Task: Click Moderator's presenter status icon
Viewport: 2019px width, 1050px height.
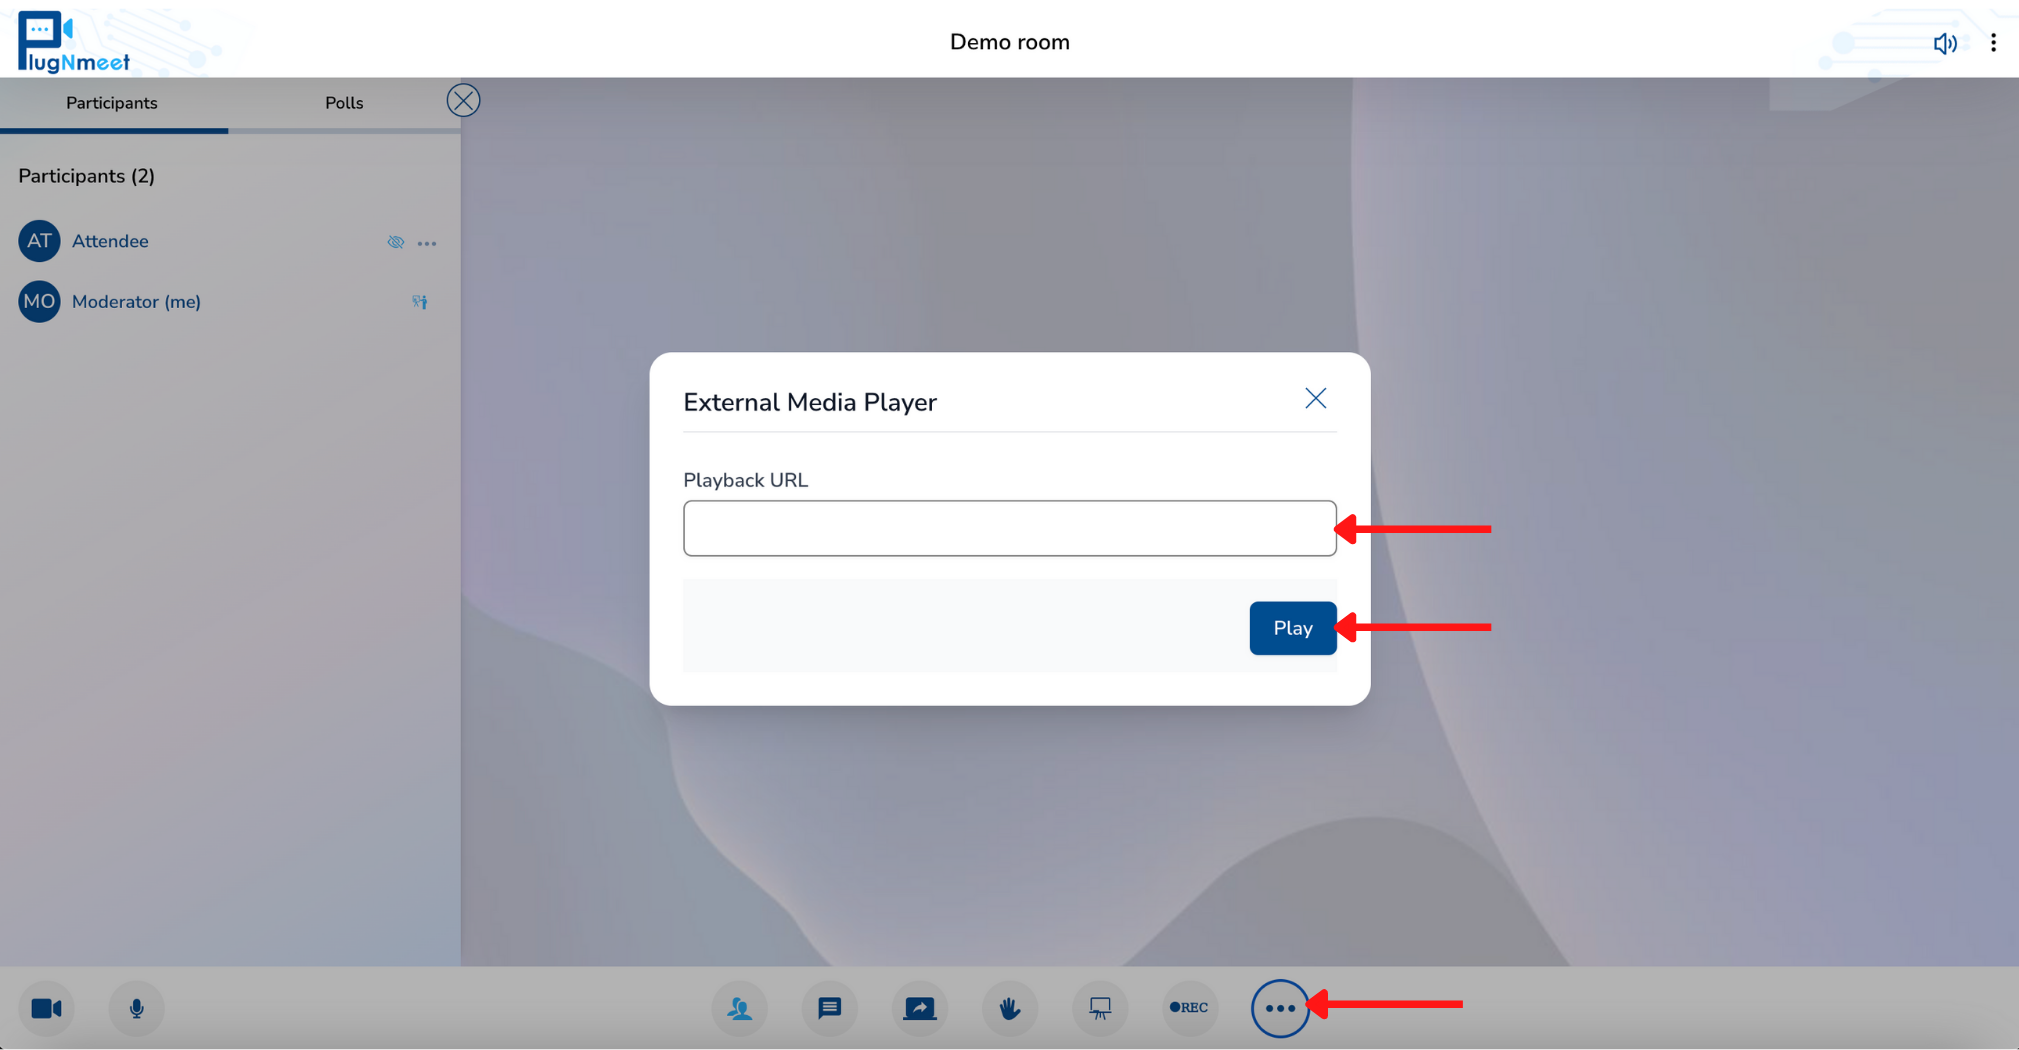Action: (x=420, y=302)
